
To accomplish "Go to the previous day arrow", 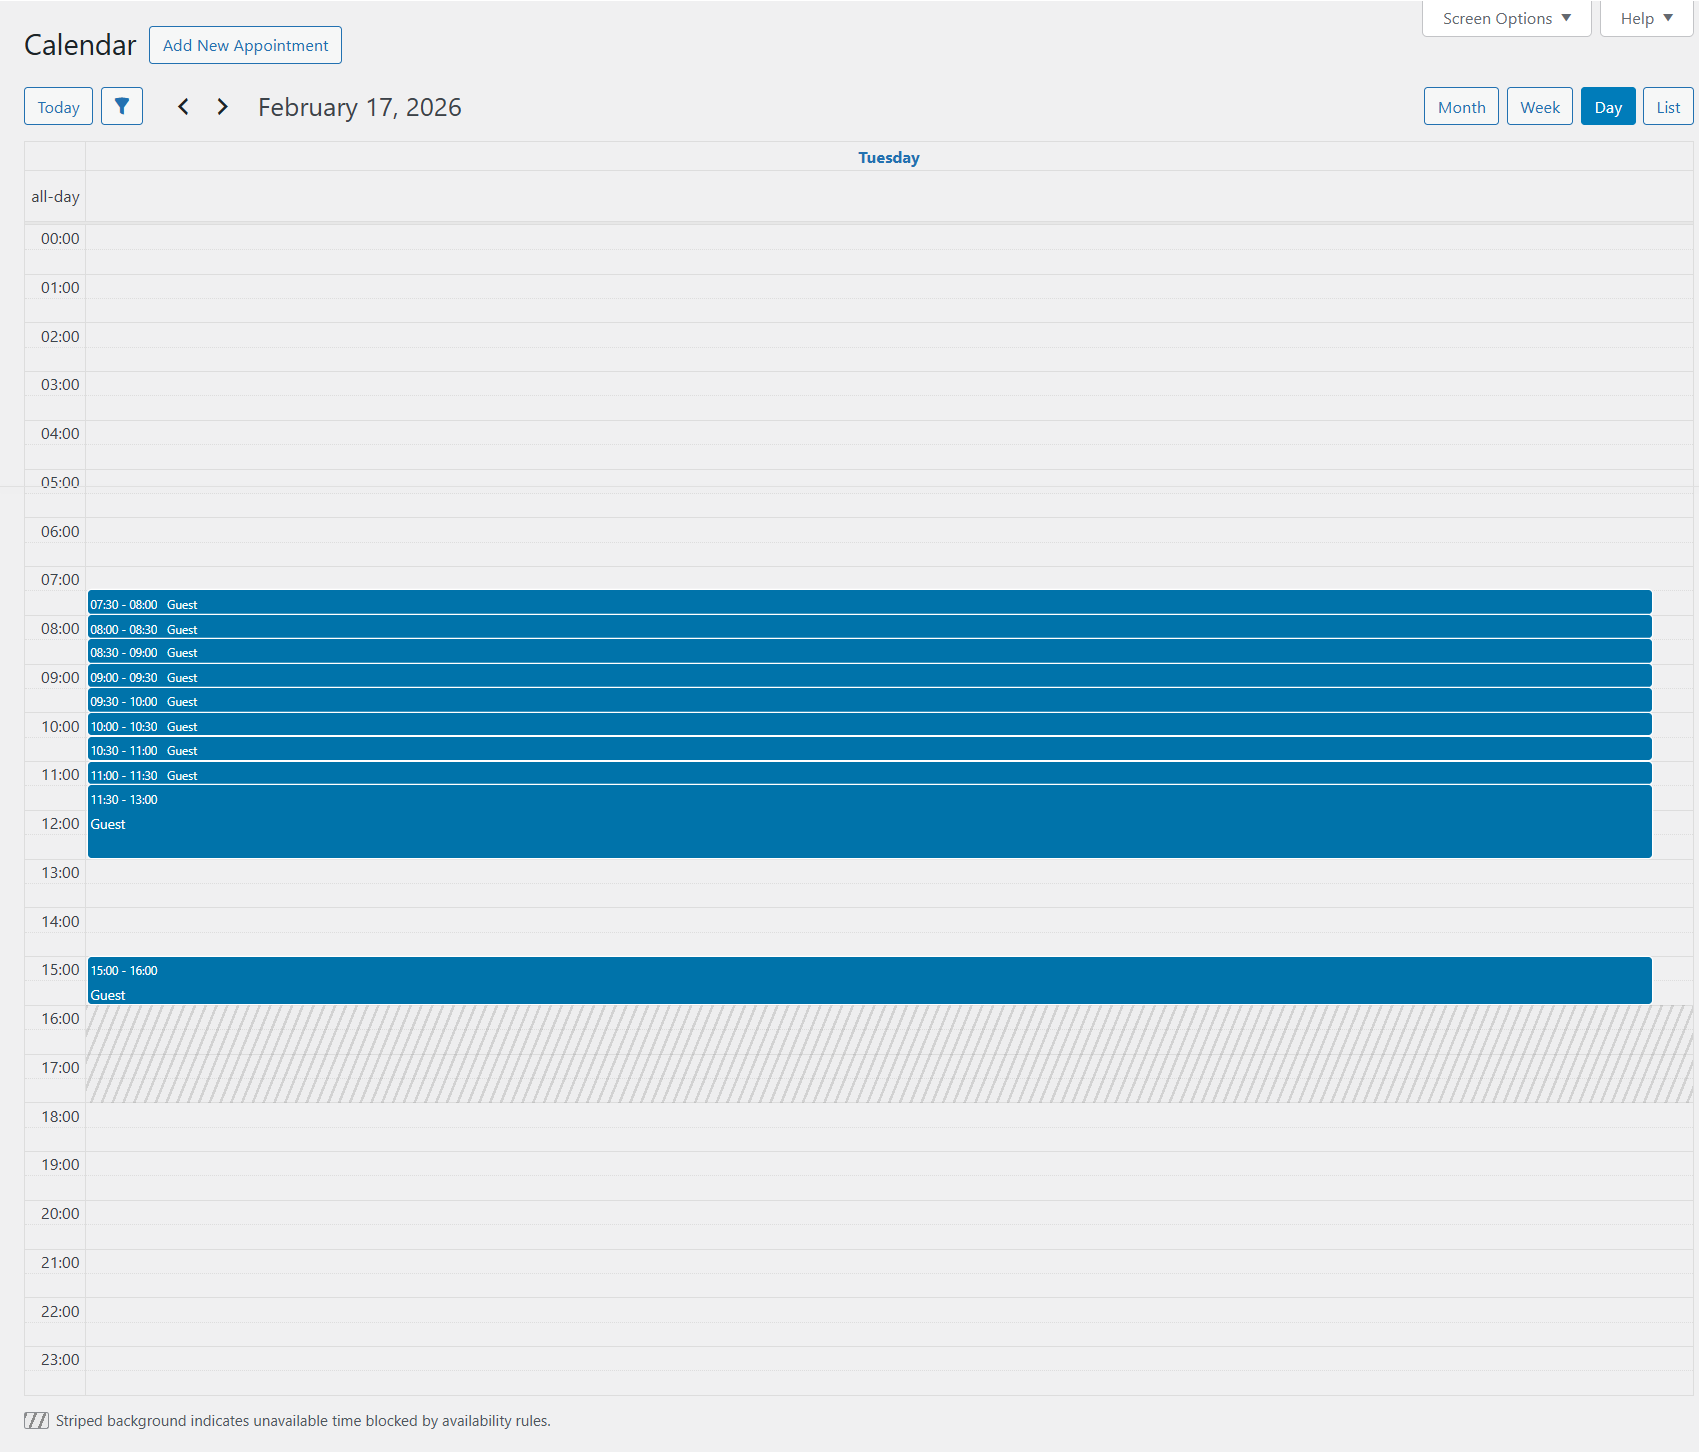I will click(x=183, y=106).
